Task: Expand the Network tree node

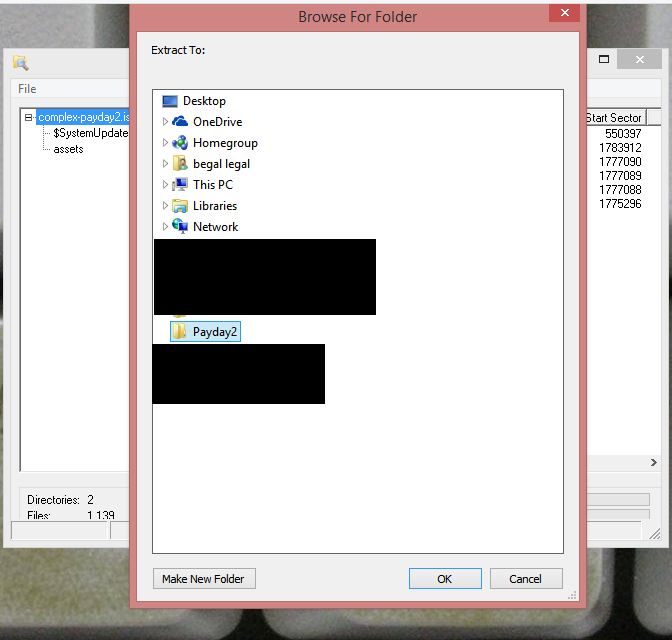Action: pos(165,227)
